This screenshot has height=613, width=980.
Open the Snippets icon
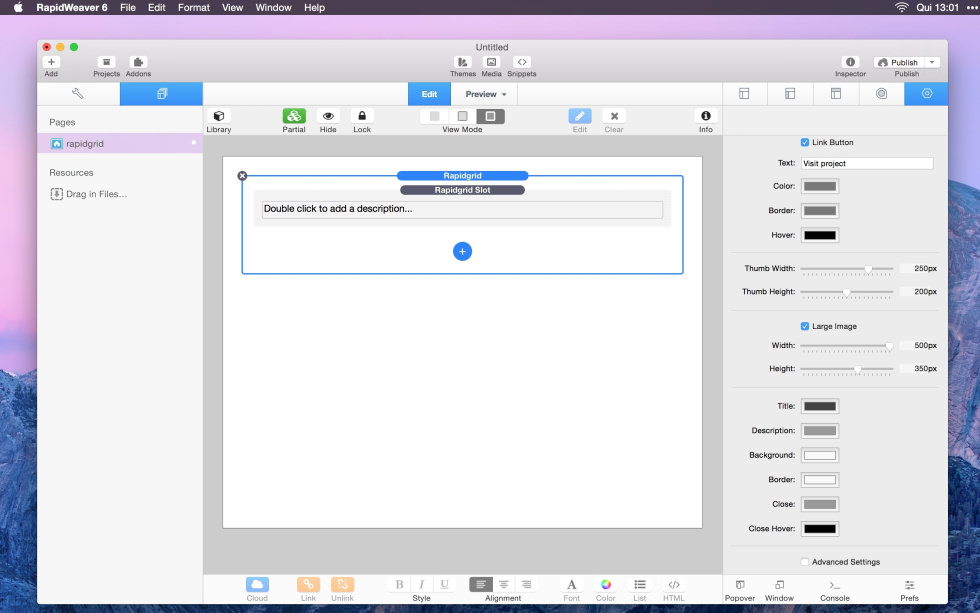[522, 62]
